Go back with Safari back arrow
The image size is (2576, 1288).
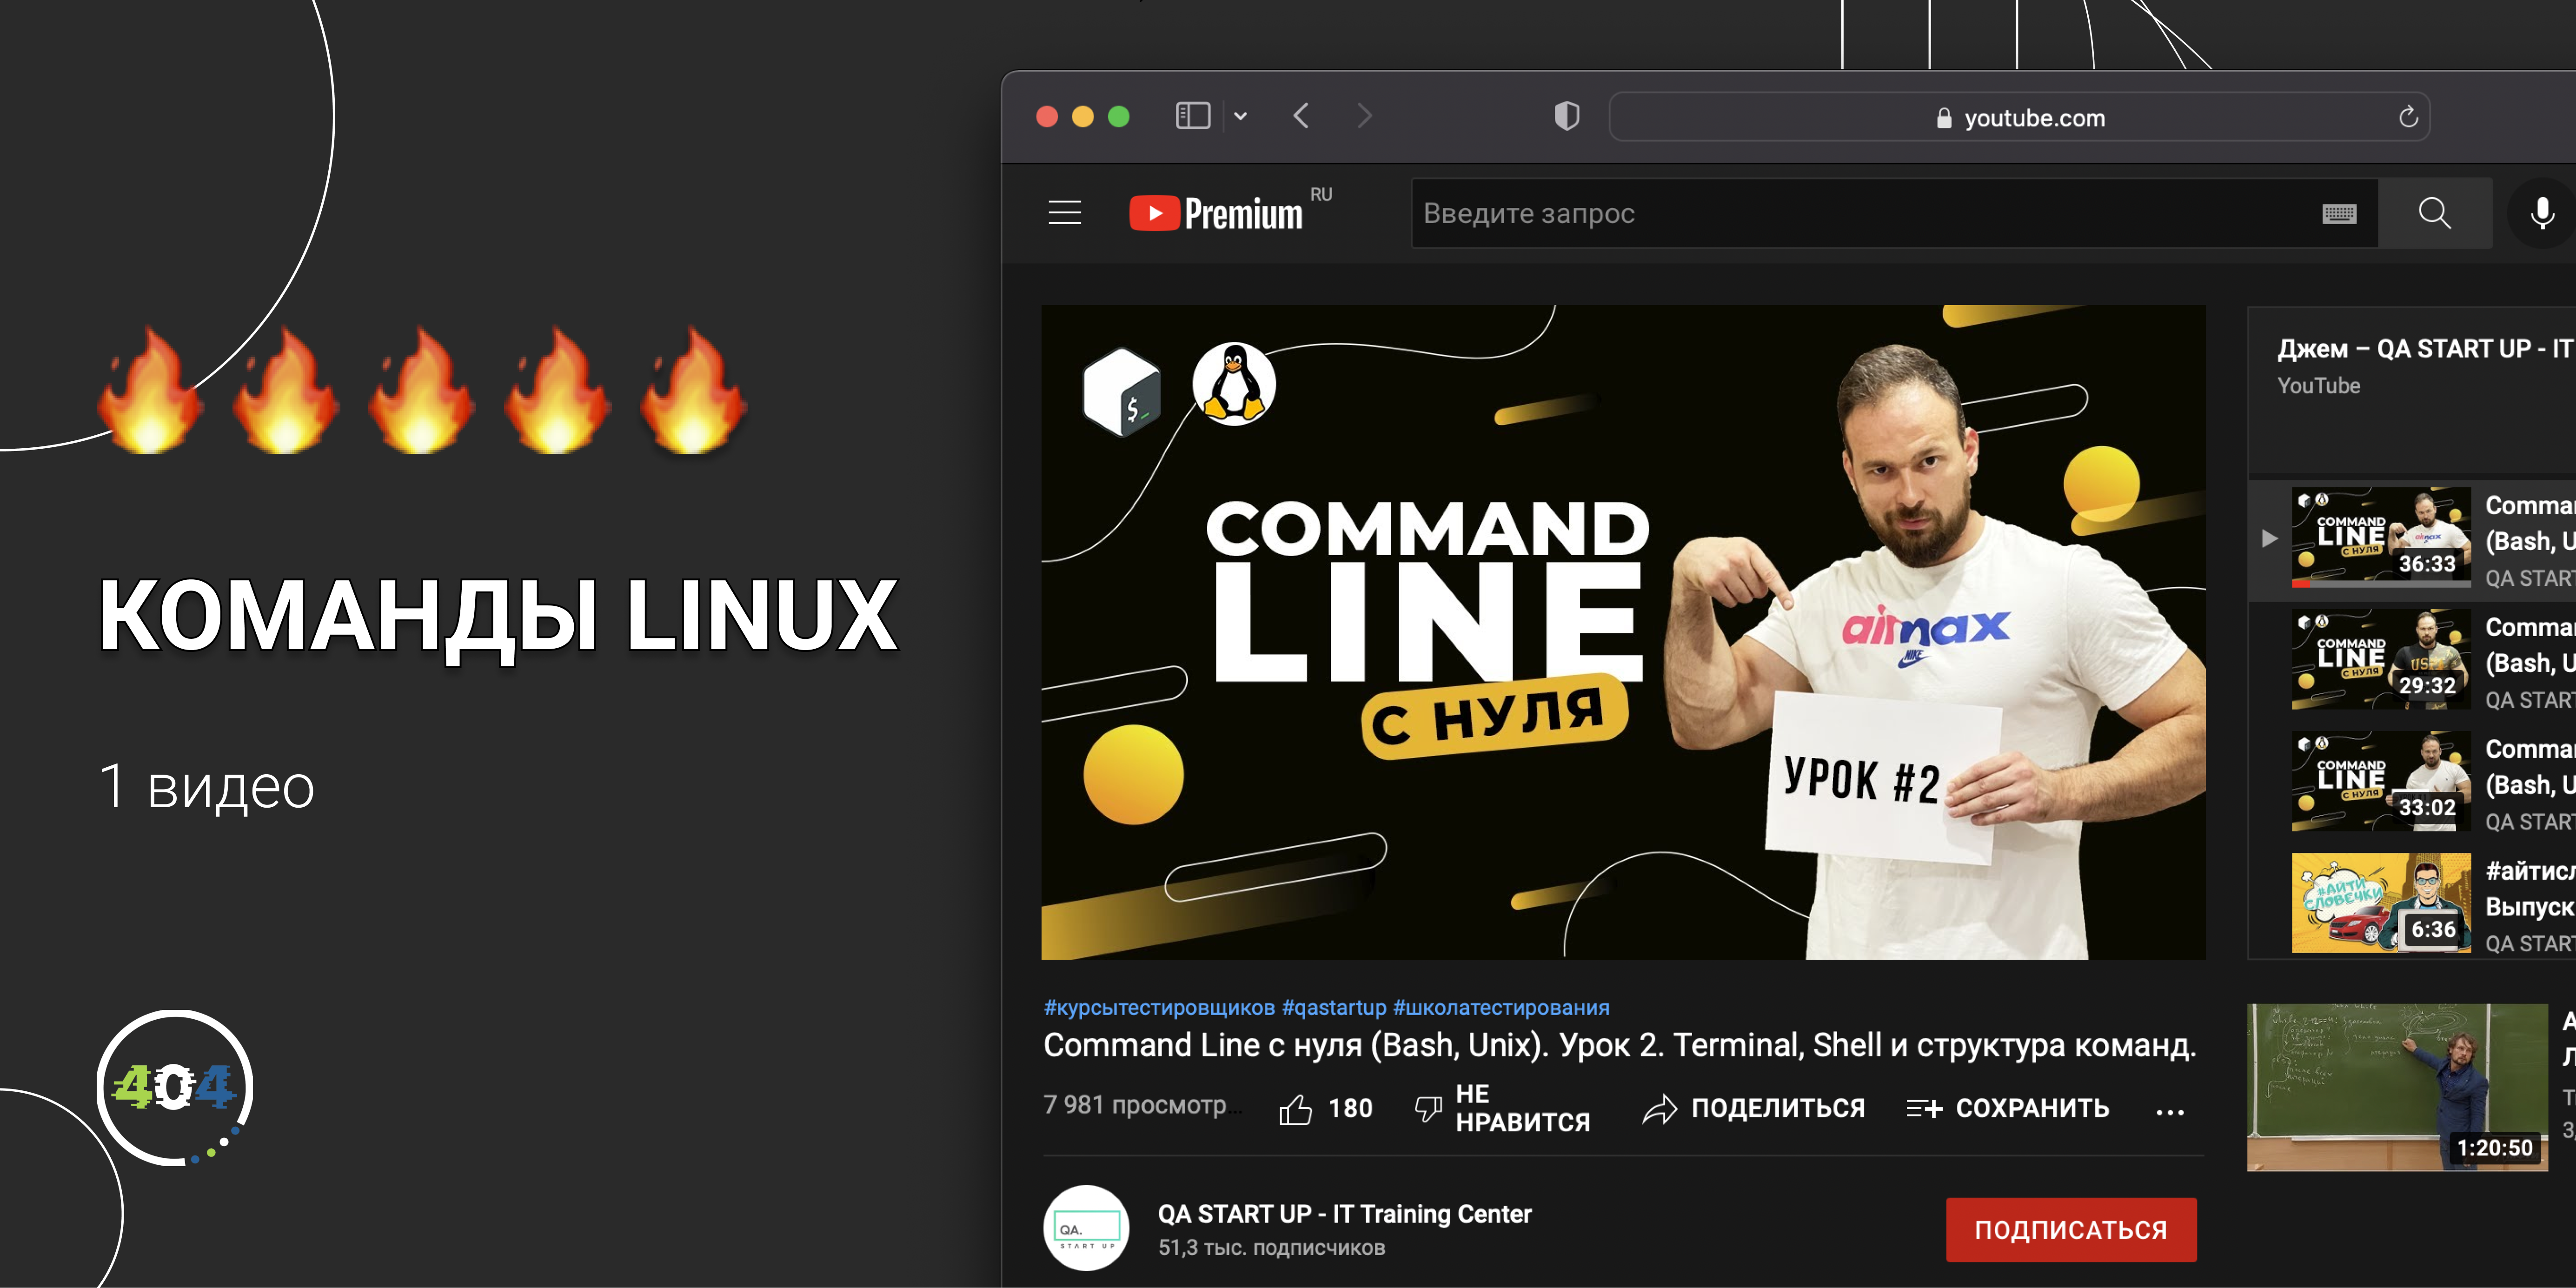1301,116
